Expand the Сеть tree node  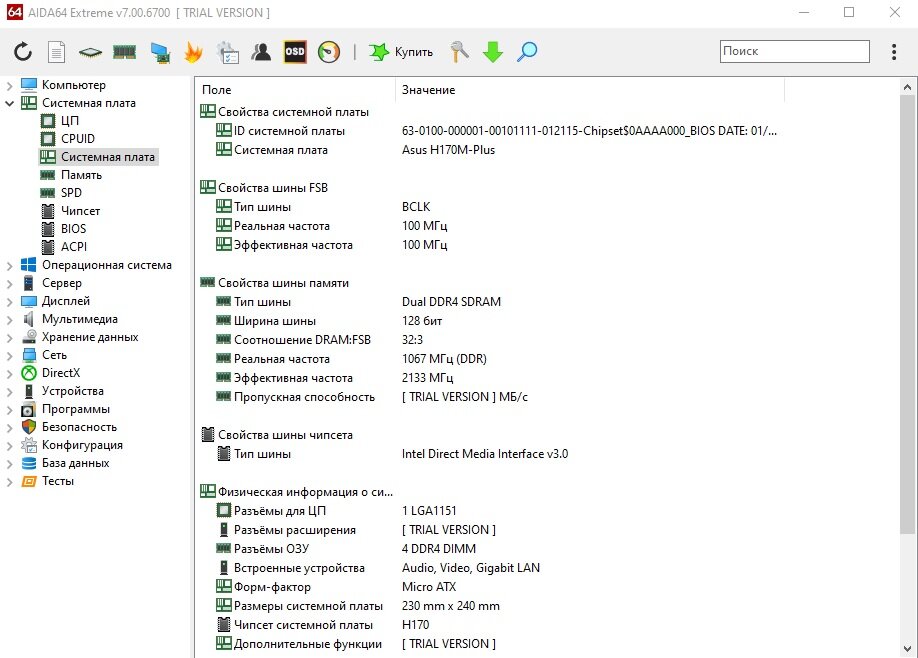(9, 356)
